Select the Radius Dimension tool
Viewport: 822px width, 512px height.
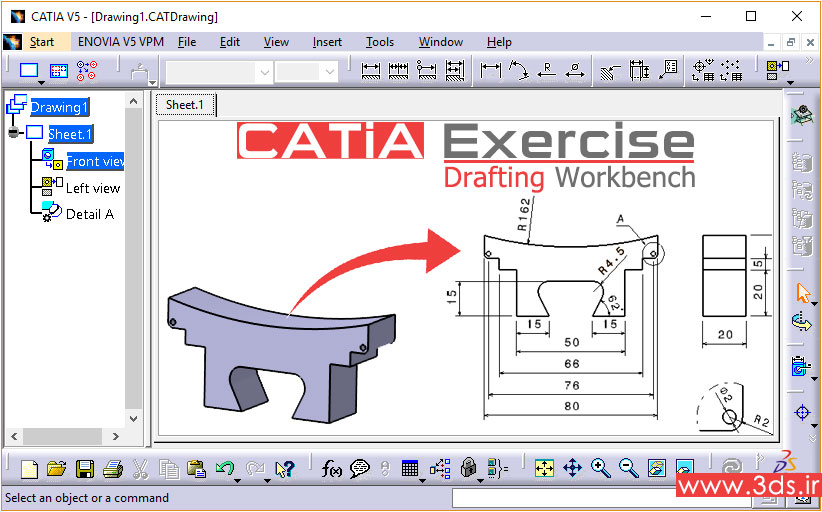pyautogui.click(x=547, y=71)
